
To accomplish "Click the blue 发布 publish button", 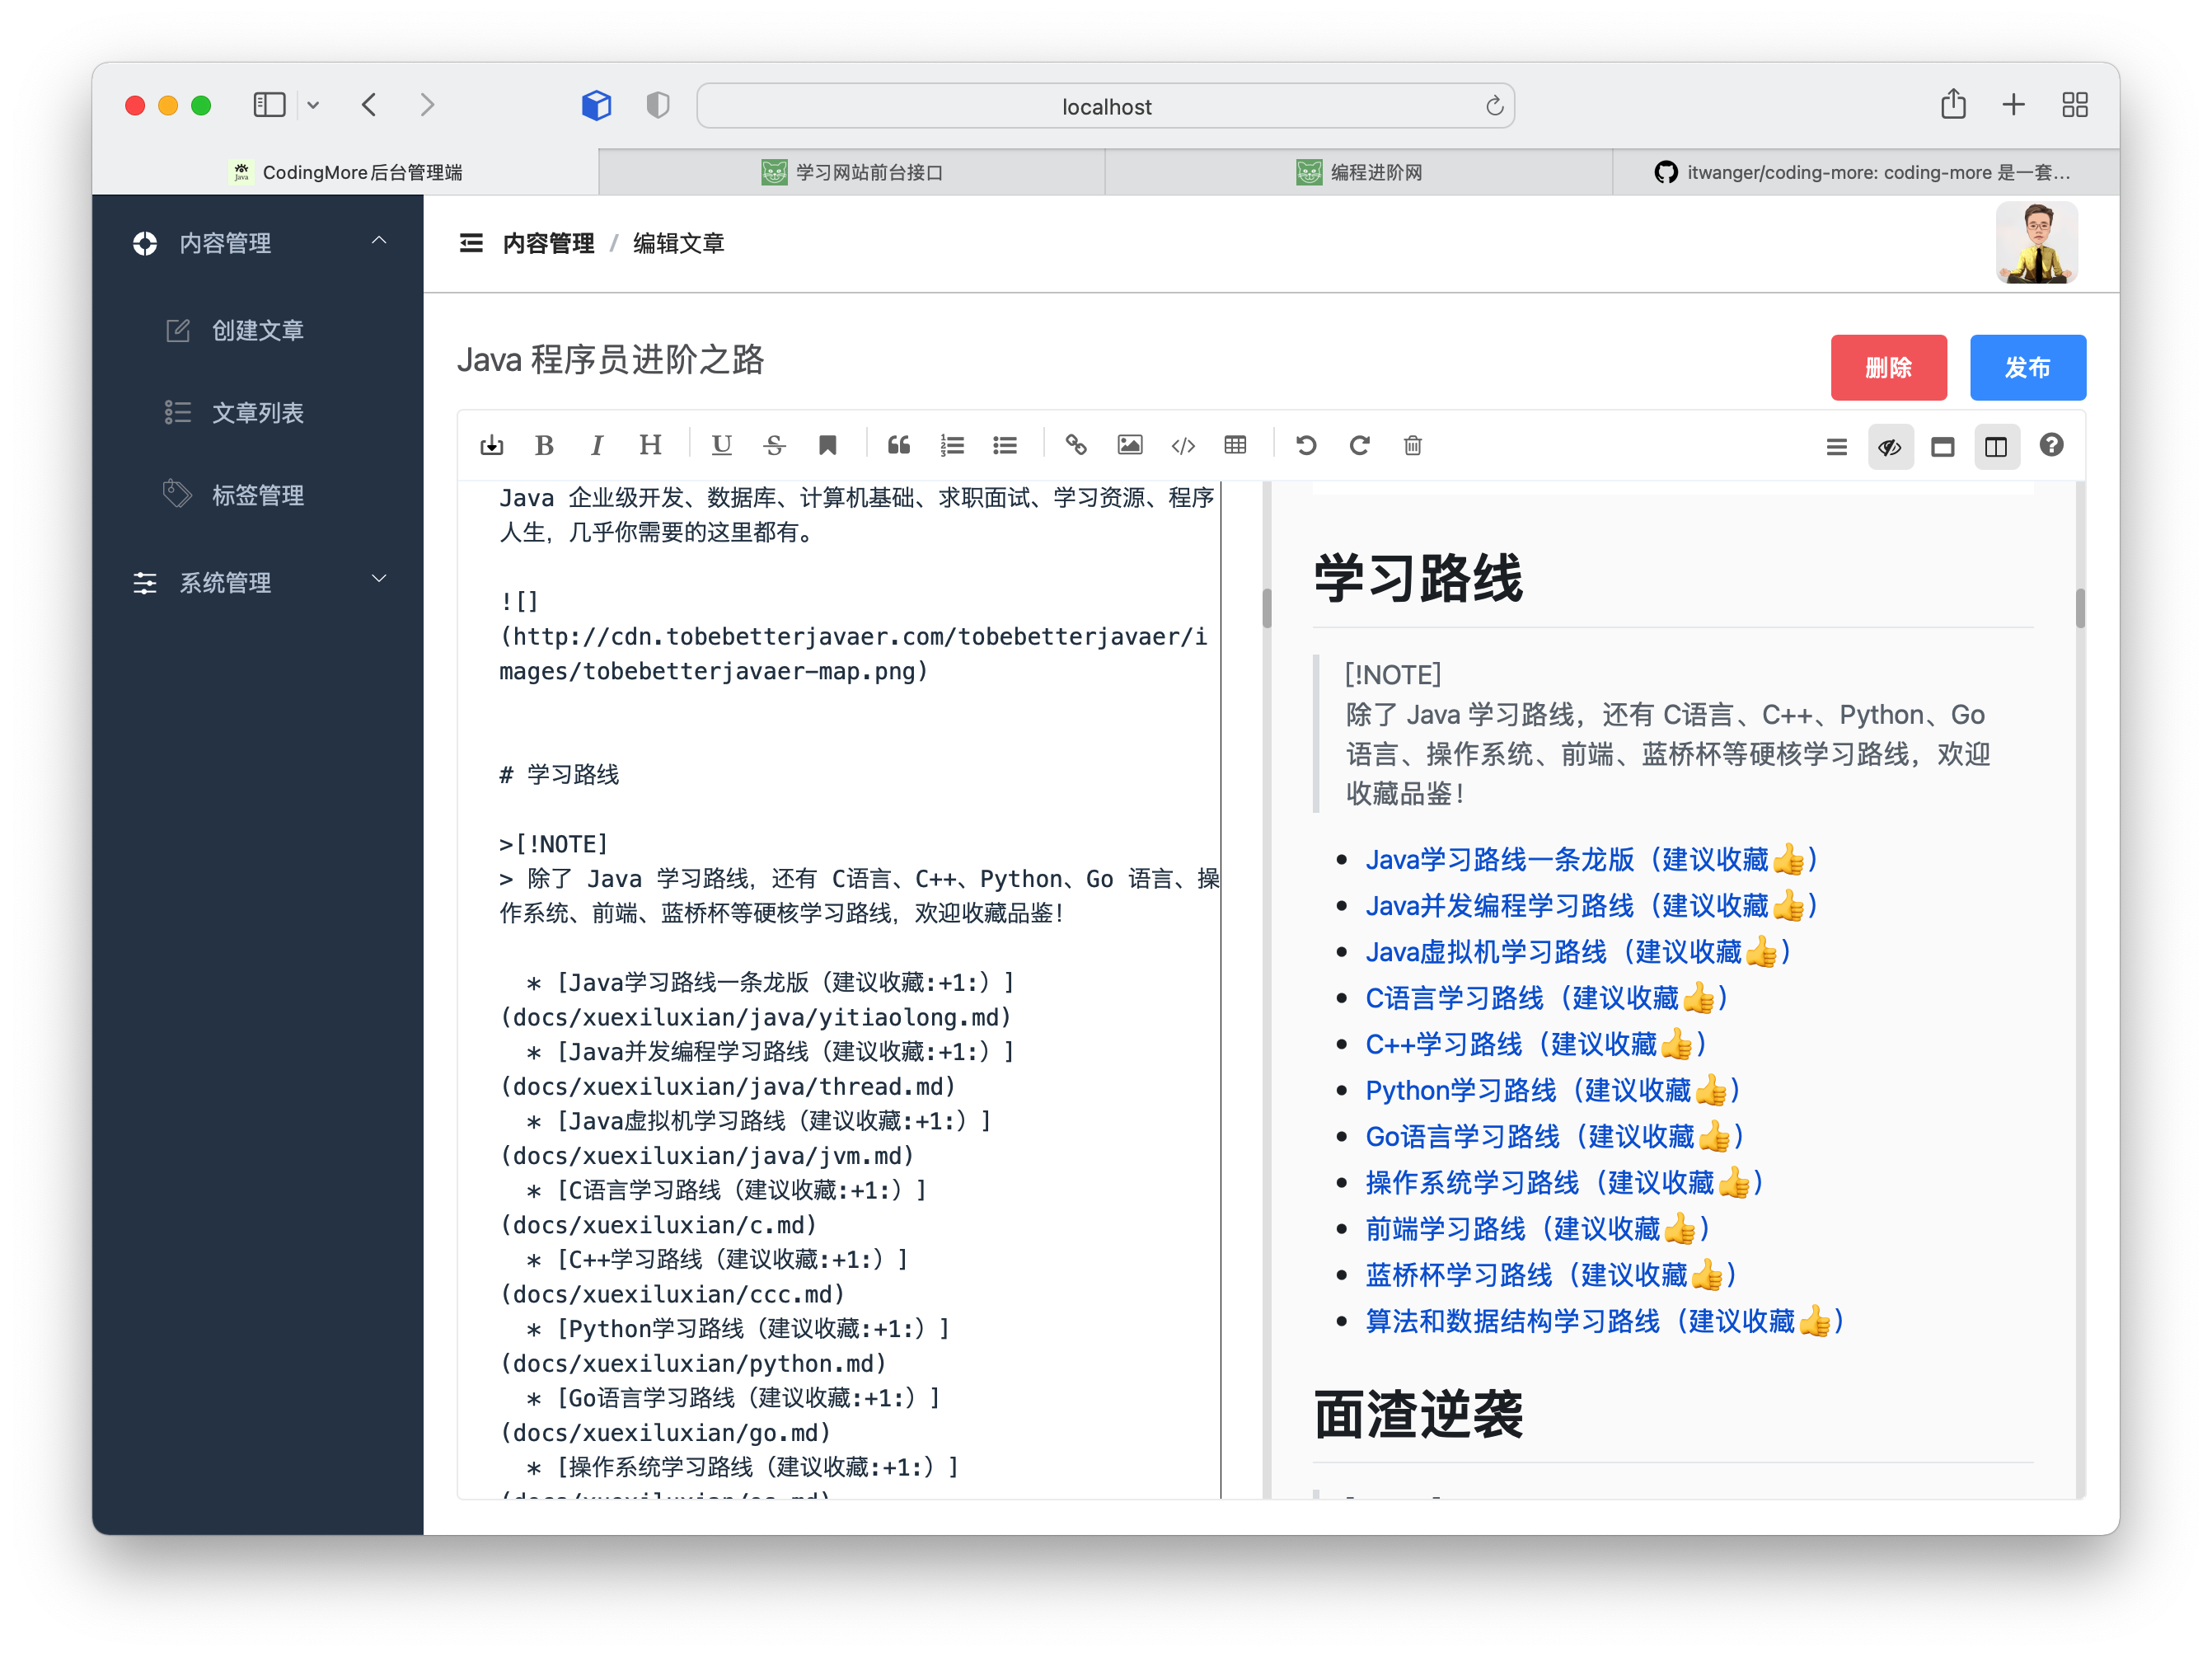I will coord(2027,367).
